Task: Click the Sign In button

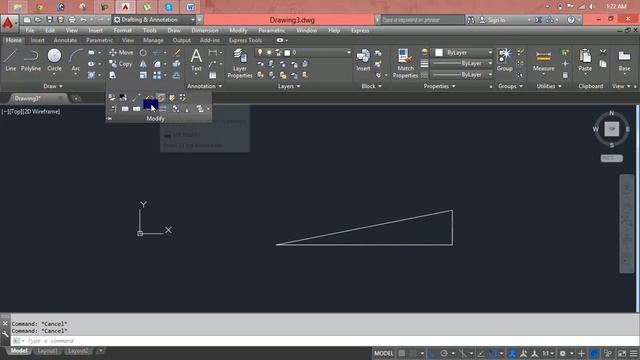Action: pos(492,20)
